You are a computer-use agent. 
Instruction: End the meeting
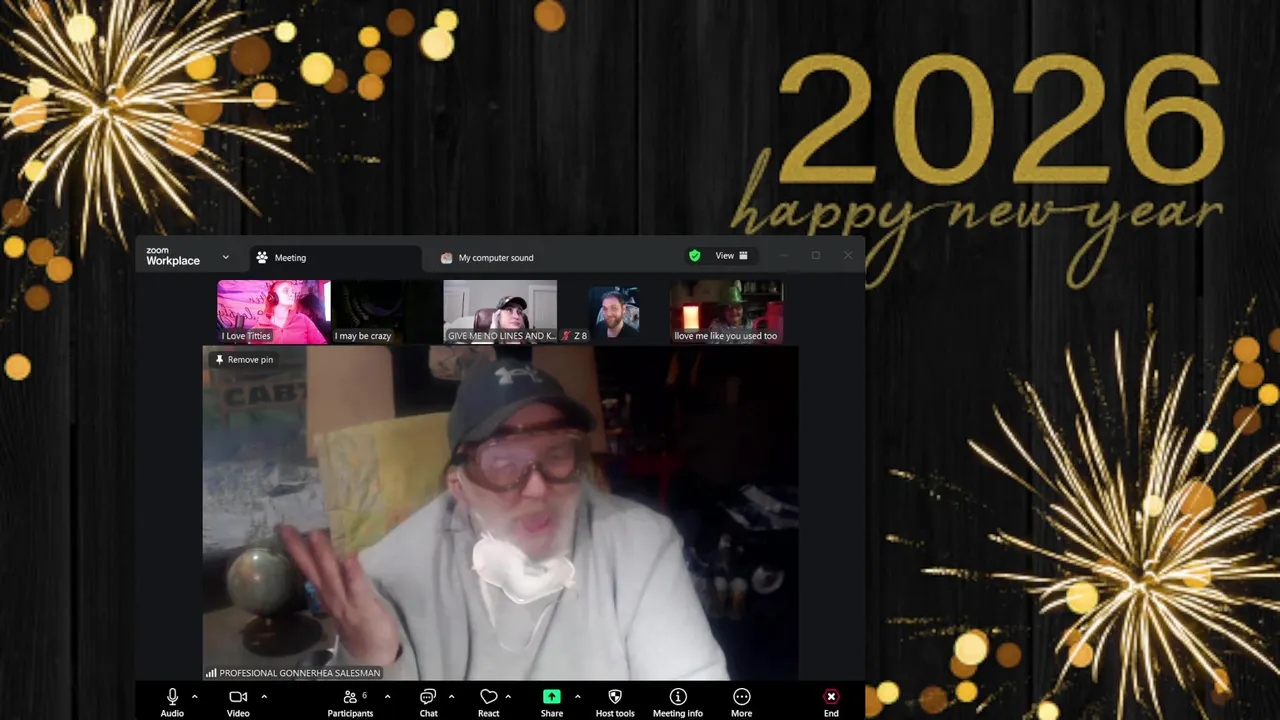[x=831, y=702]
